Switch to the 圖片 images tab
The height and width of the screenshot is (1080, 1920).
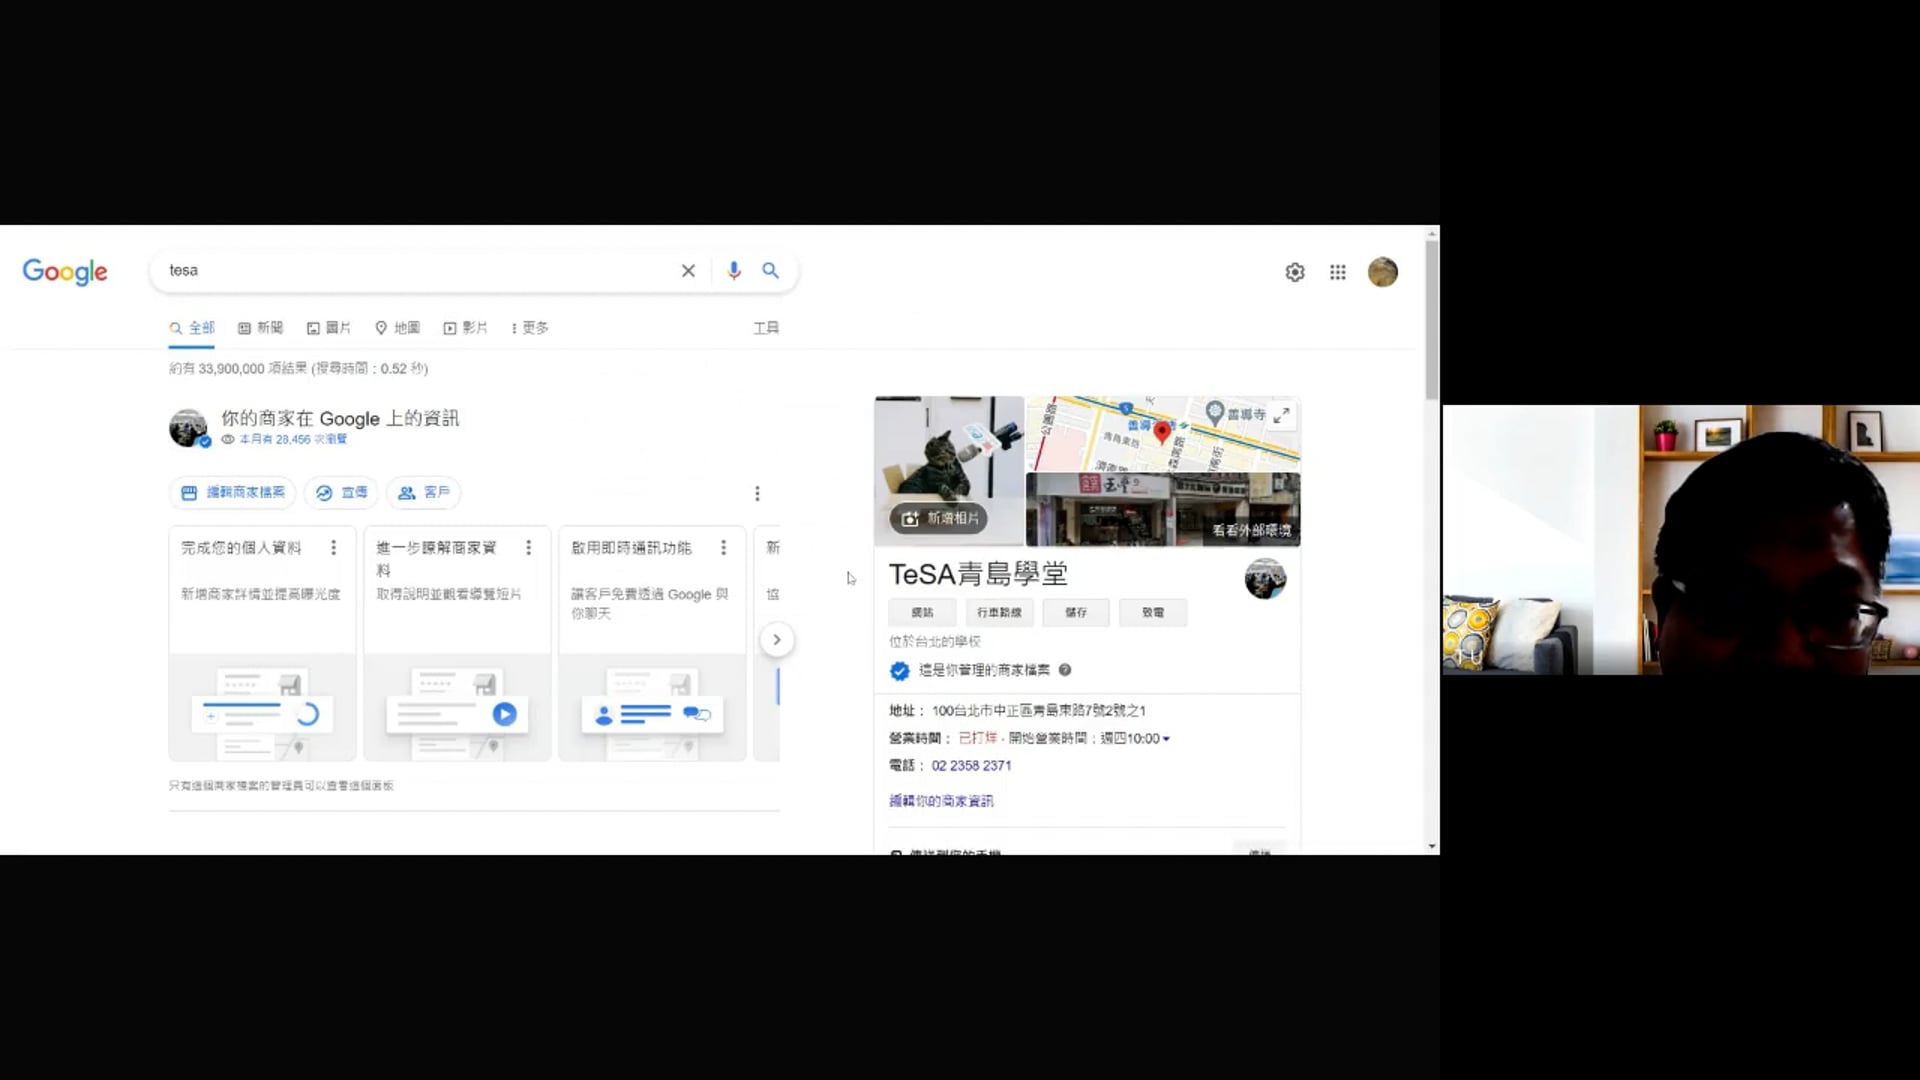(x=329, y=328)
